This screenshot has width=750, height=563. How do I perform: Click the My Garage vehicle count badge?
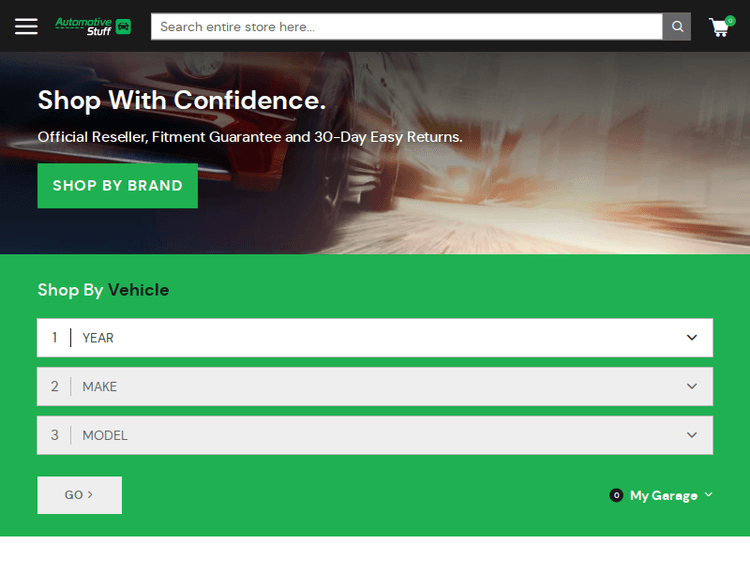616,495
